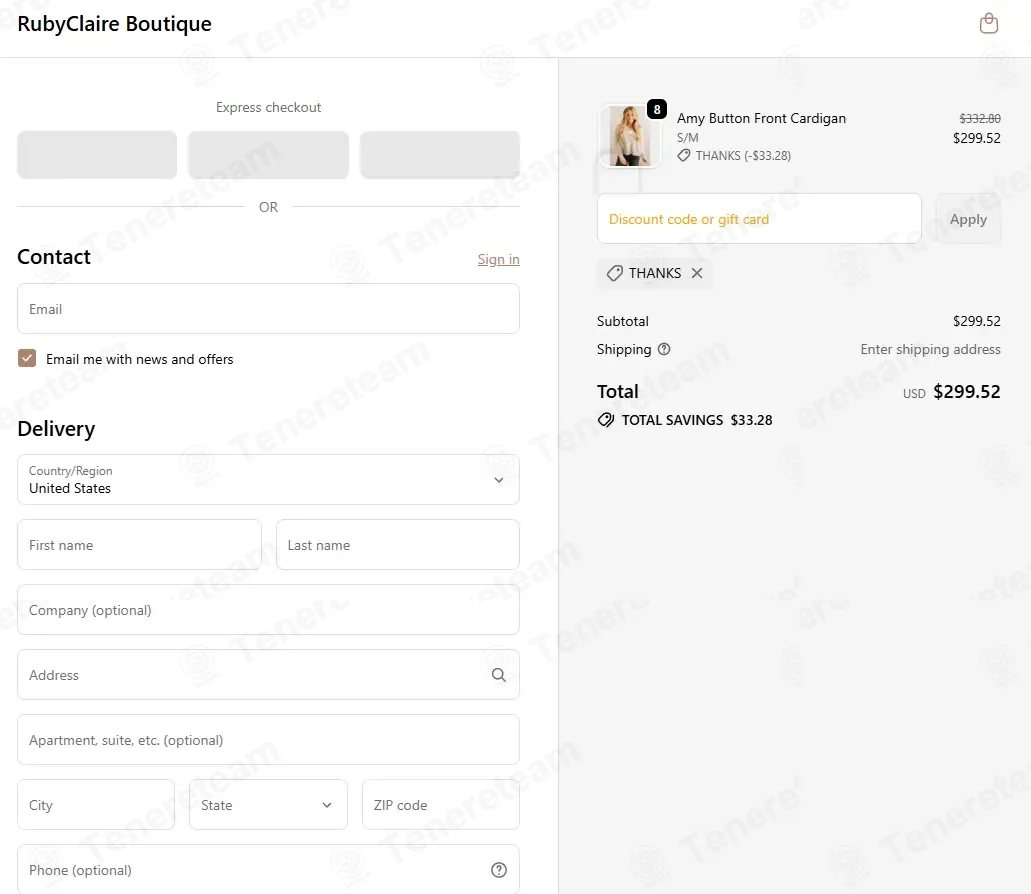
Task: Uncheck Email me with news and offers
Action: [x=27, y=359]
